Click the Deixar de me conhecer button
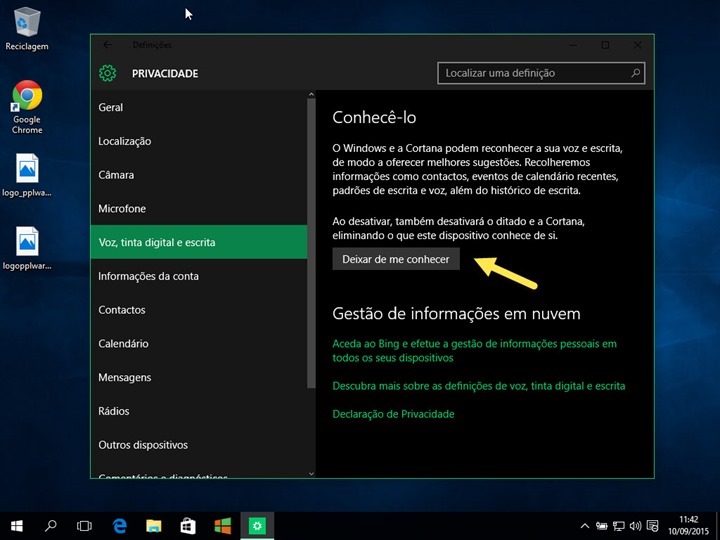Image resolution: width=720 pixels, height=540 pixels. 396,259
